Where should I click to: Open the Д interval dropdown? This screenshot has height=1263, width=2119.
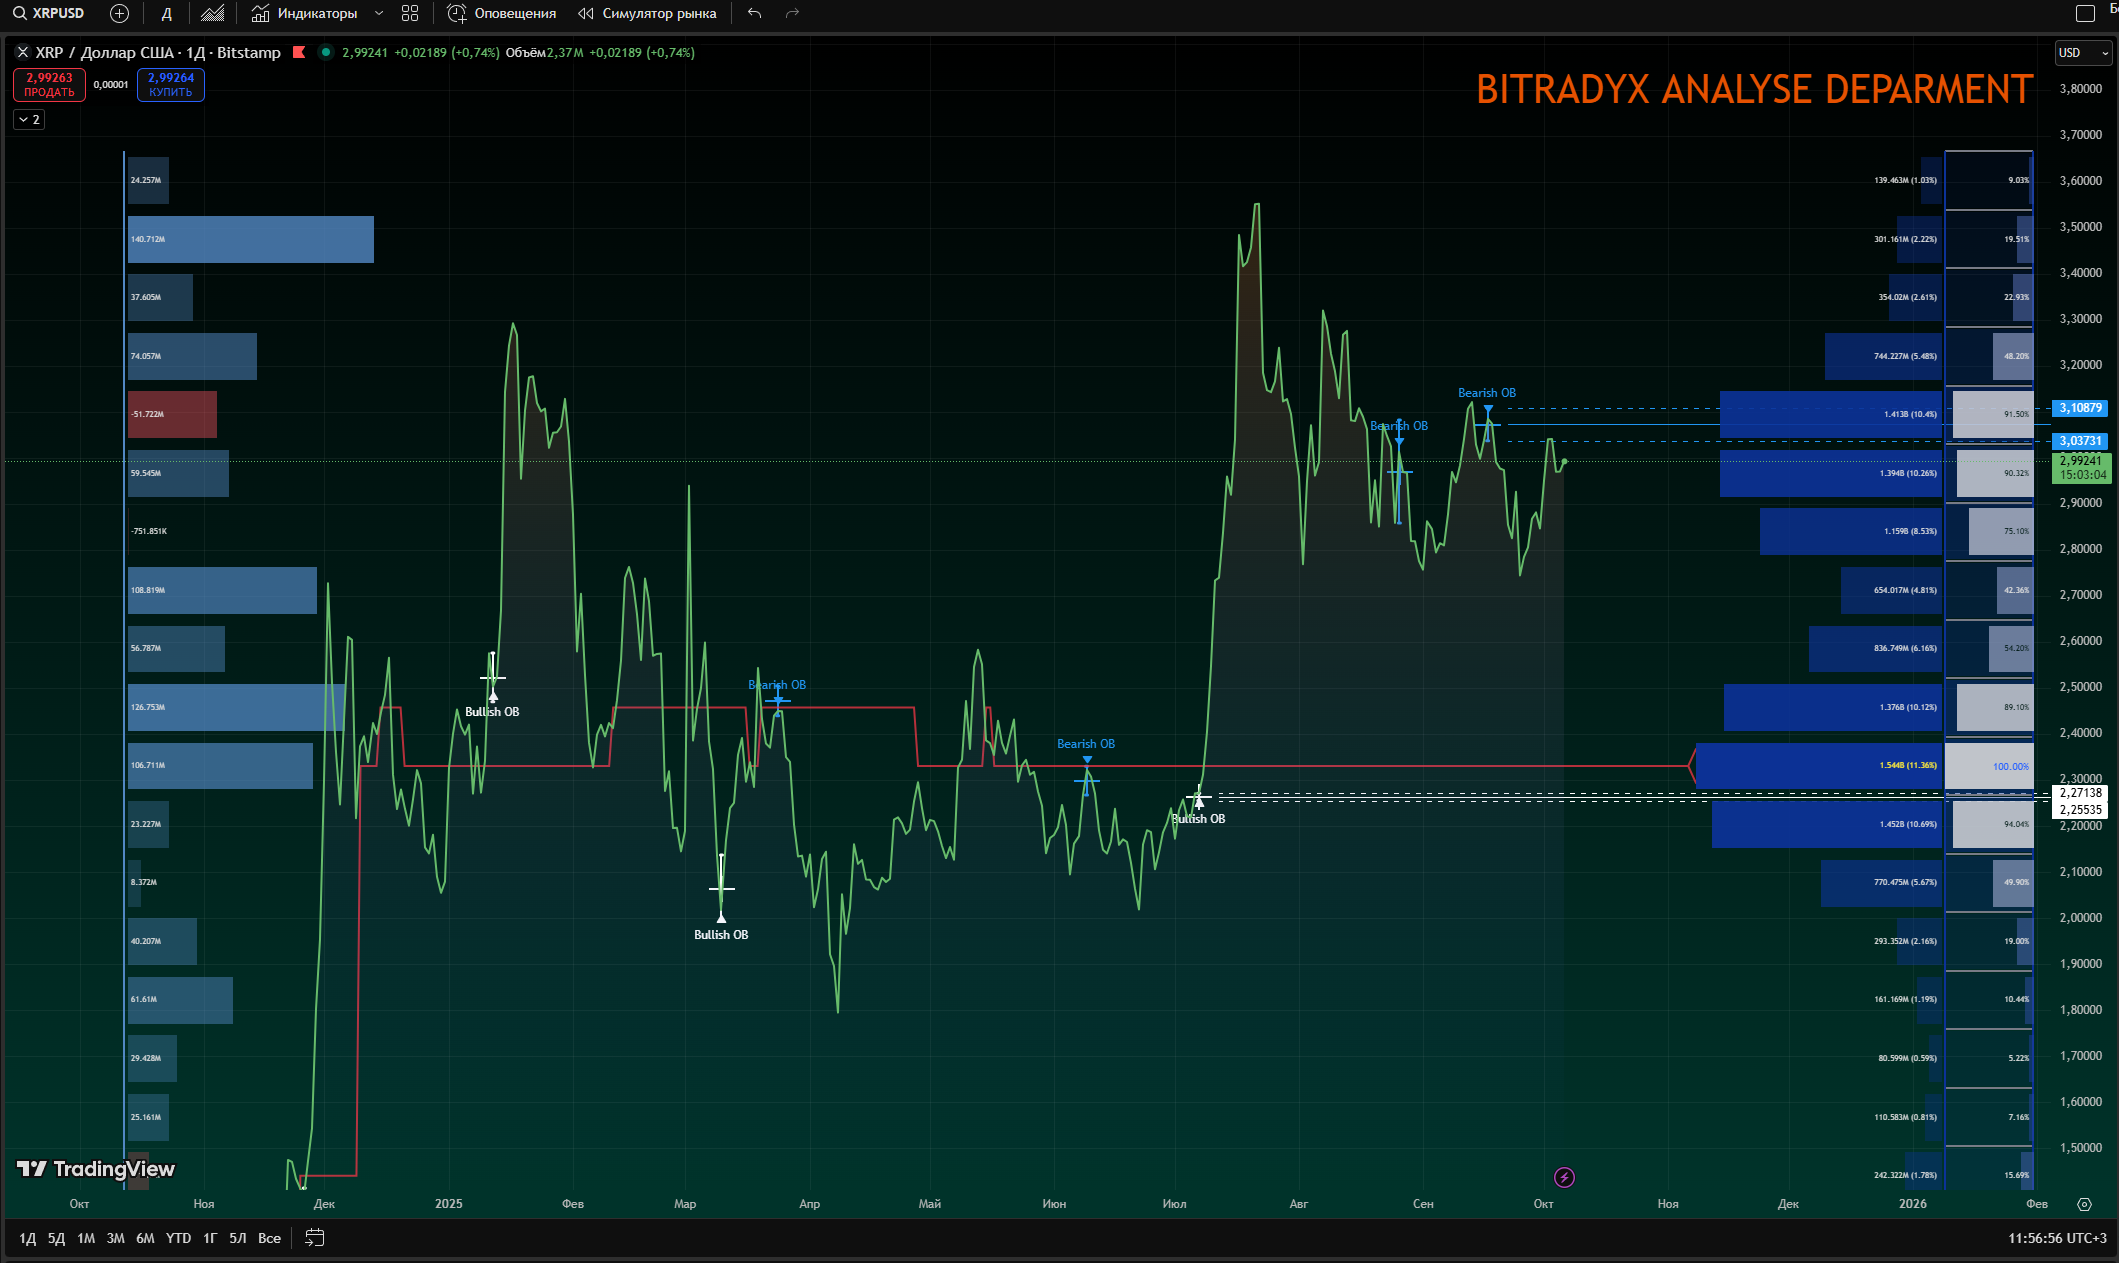[x=166, y=13]
